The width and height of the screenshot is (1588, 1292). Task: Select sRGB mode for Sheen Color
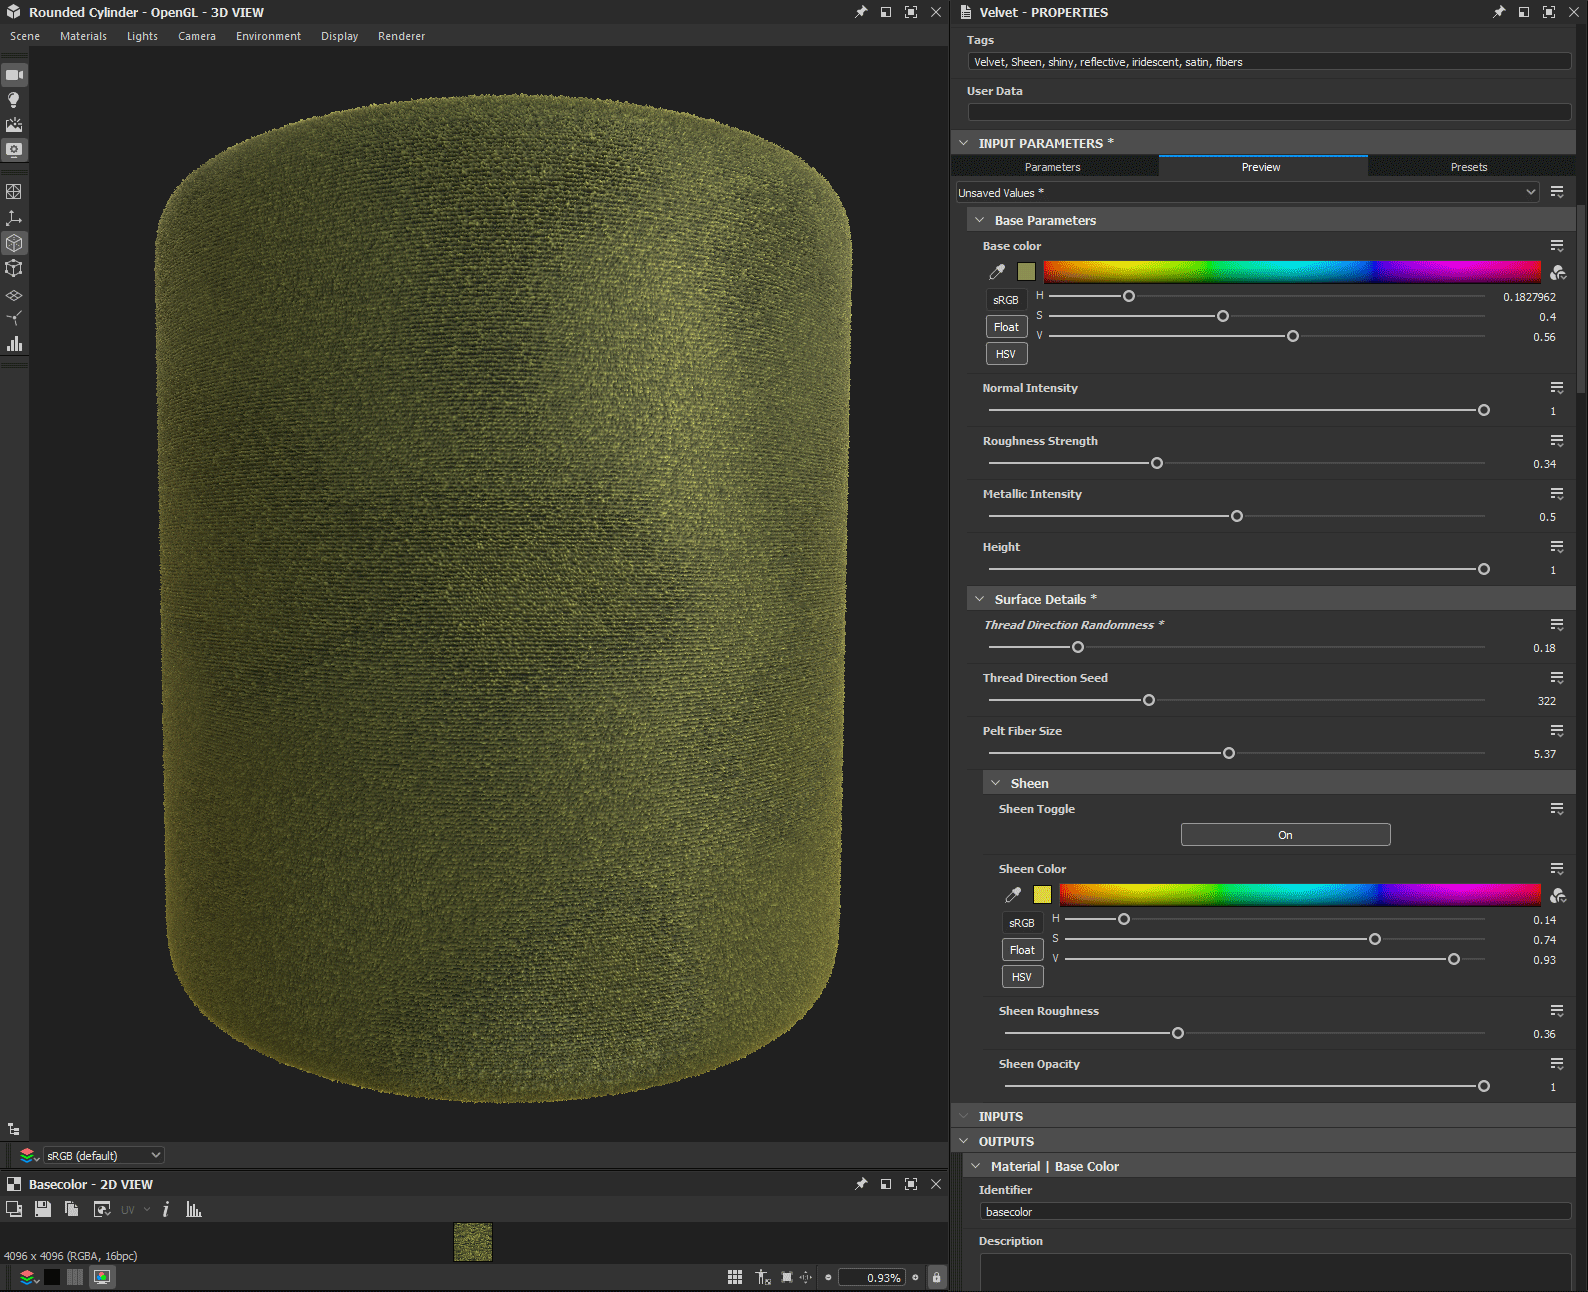tap(1022, 923)
